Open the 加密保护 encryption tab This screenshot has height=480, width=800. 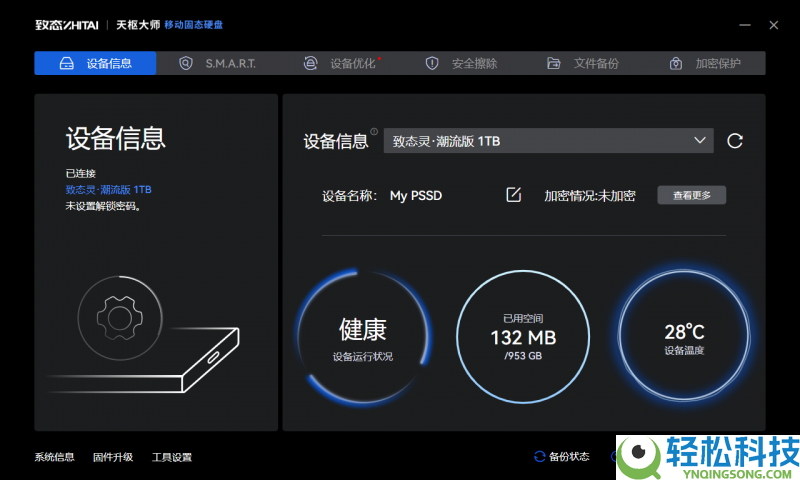click(x=706, y=64)
